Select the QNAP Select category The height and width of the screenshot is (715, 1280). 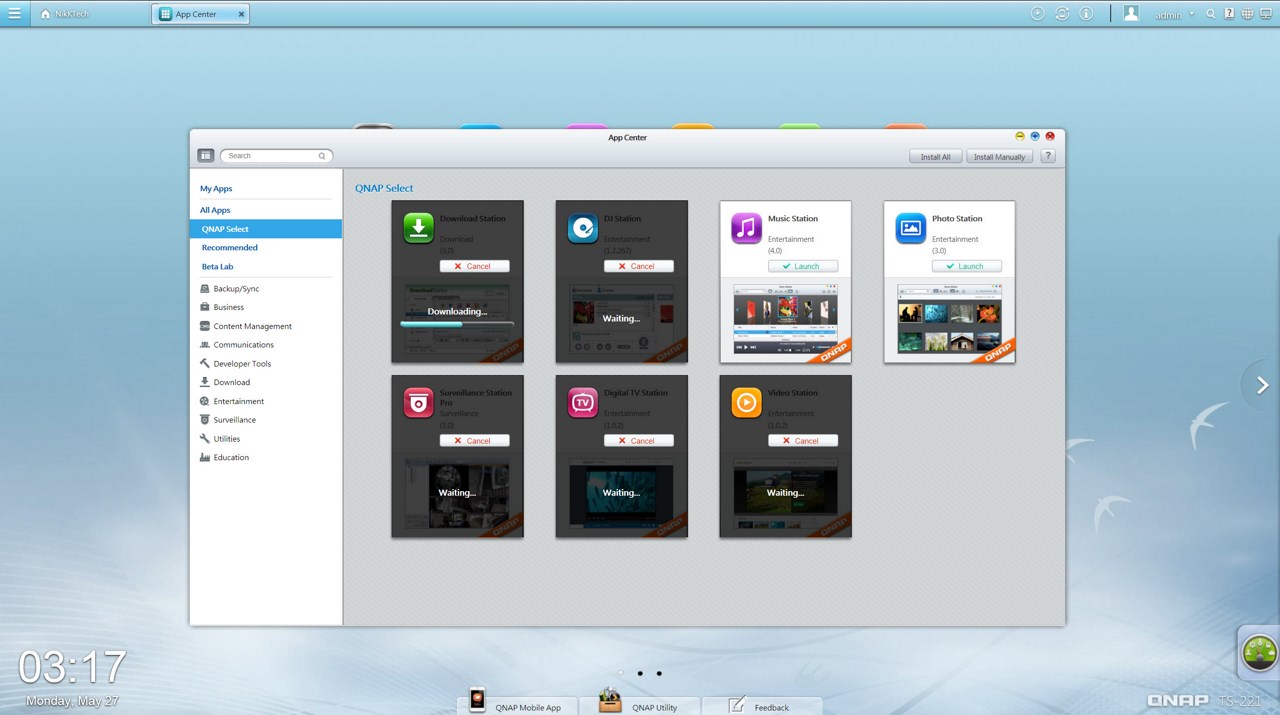click(266, 229)
